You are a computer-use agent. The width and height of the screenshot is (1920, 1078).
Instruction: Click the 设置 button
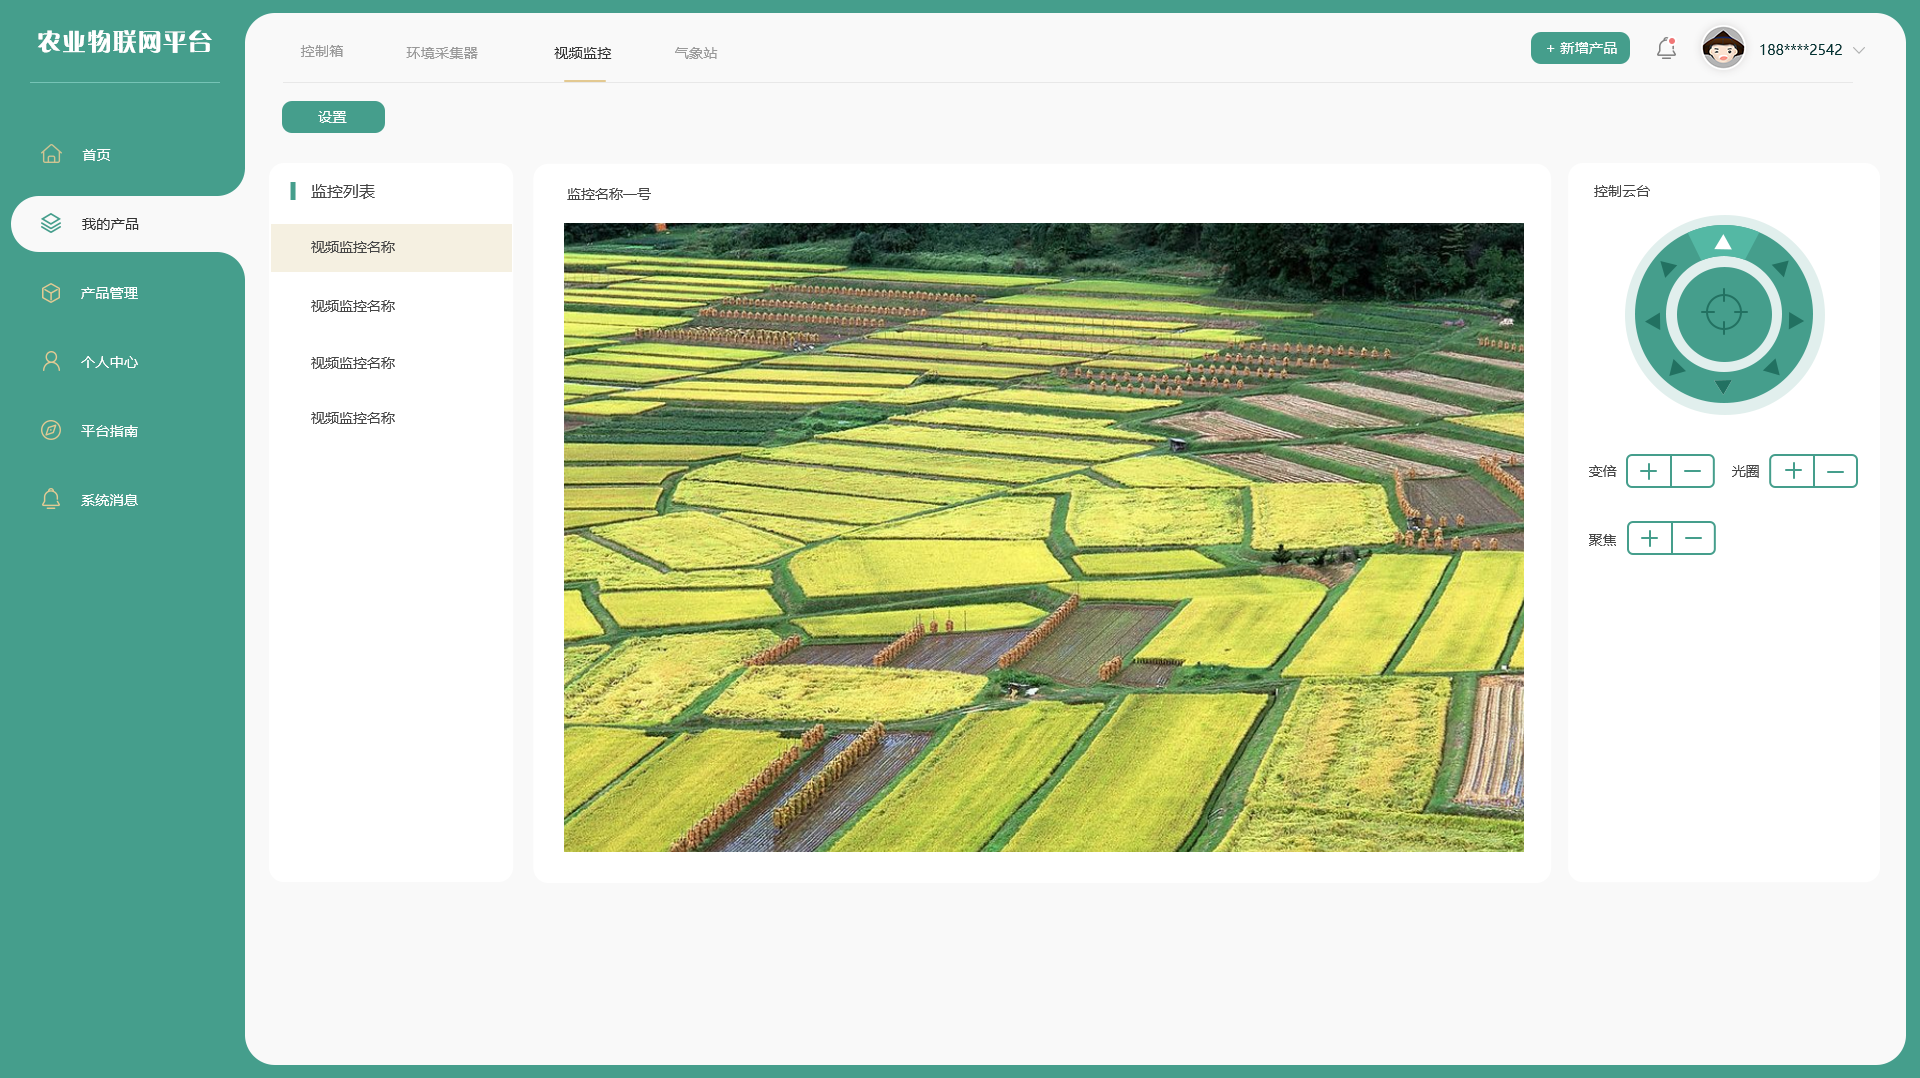click(333, 117)
